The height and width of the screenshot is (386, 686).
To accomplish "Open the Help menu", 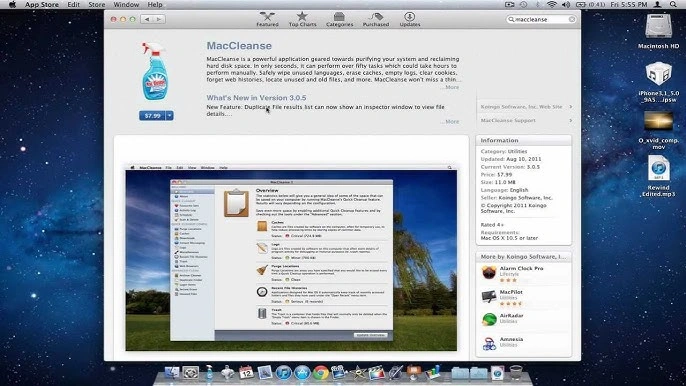I will coord(155,4).
